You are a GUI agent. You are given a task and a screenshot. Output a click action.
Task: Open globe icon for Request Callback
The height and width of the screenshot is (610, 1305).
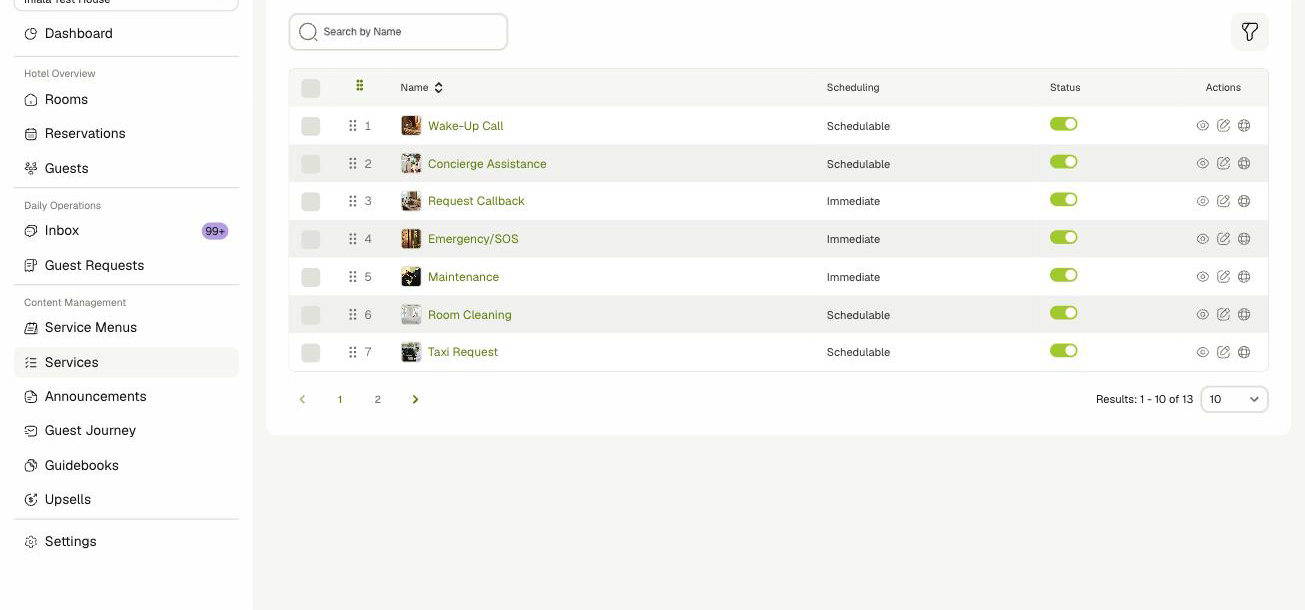pos(1244,201)
